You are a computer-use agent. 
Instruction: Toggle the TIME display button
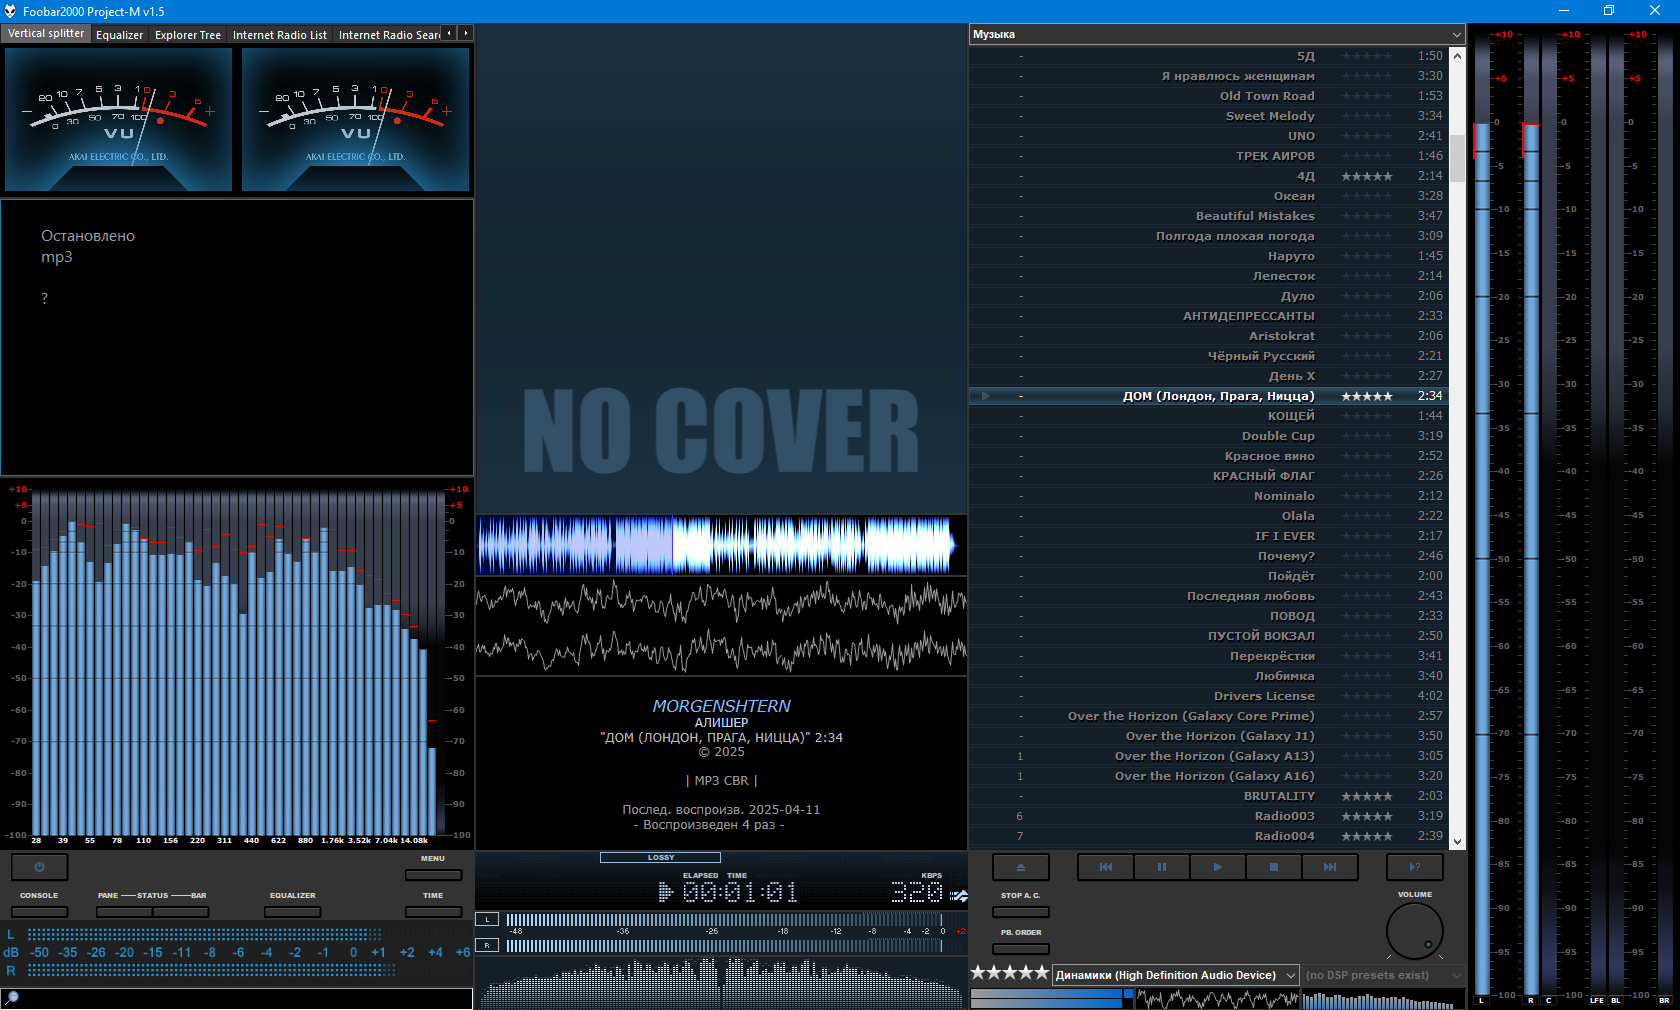coord(433,912)
